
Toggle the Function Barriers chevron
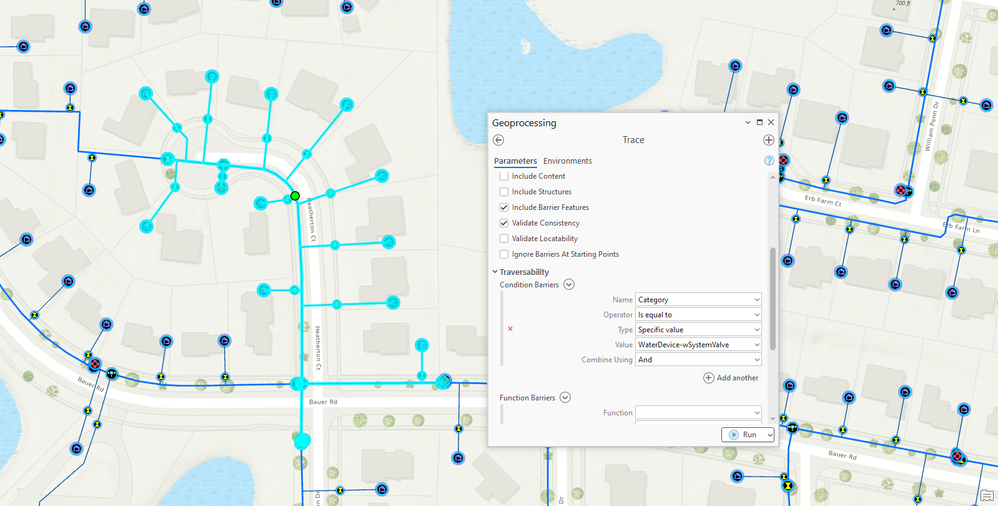pos(565,398)
